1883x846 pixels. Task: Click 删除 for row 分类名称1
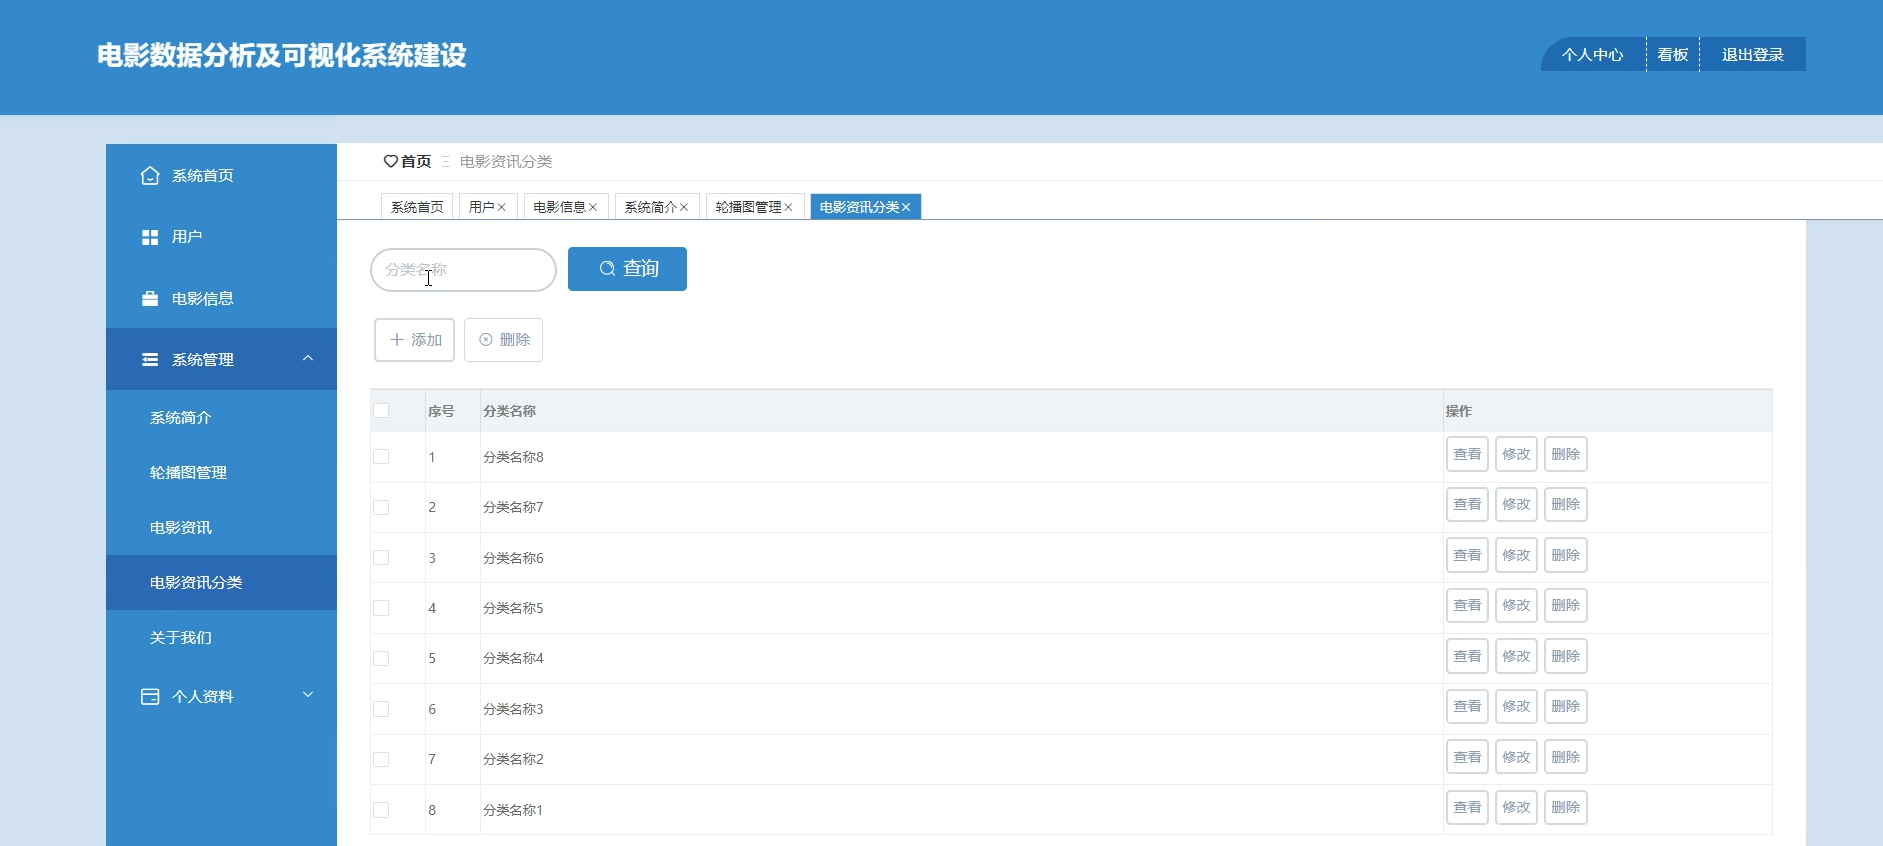(x=1566, y=807)
